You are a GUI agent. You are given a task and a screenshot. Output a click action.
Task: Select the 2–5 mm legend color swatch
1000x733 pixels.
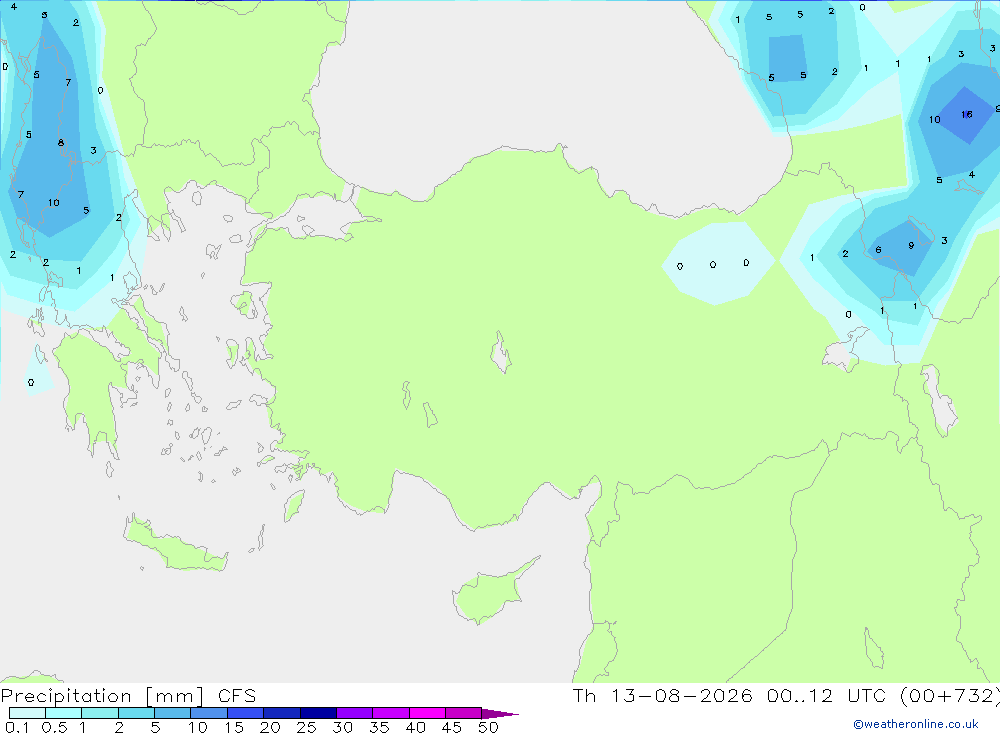click(x=136, y=713)
